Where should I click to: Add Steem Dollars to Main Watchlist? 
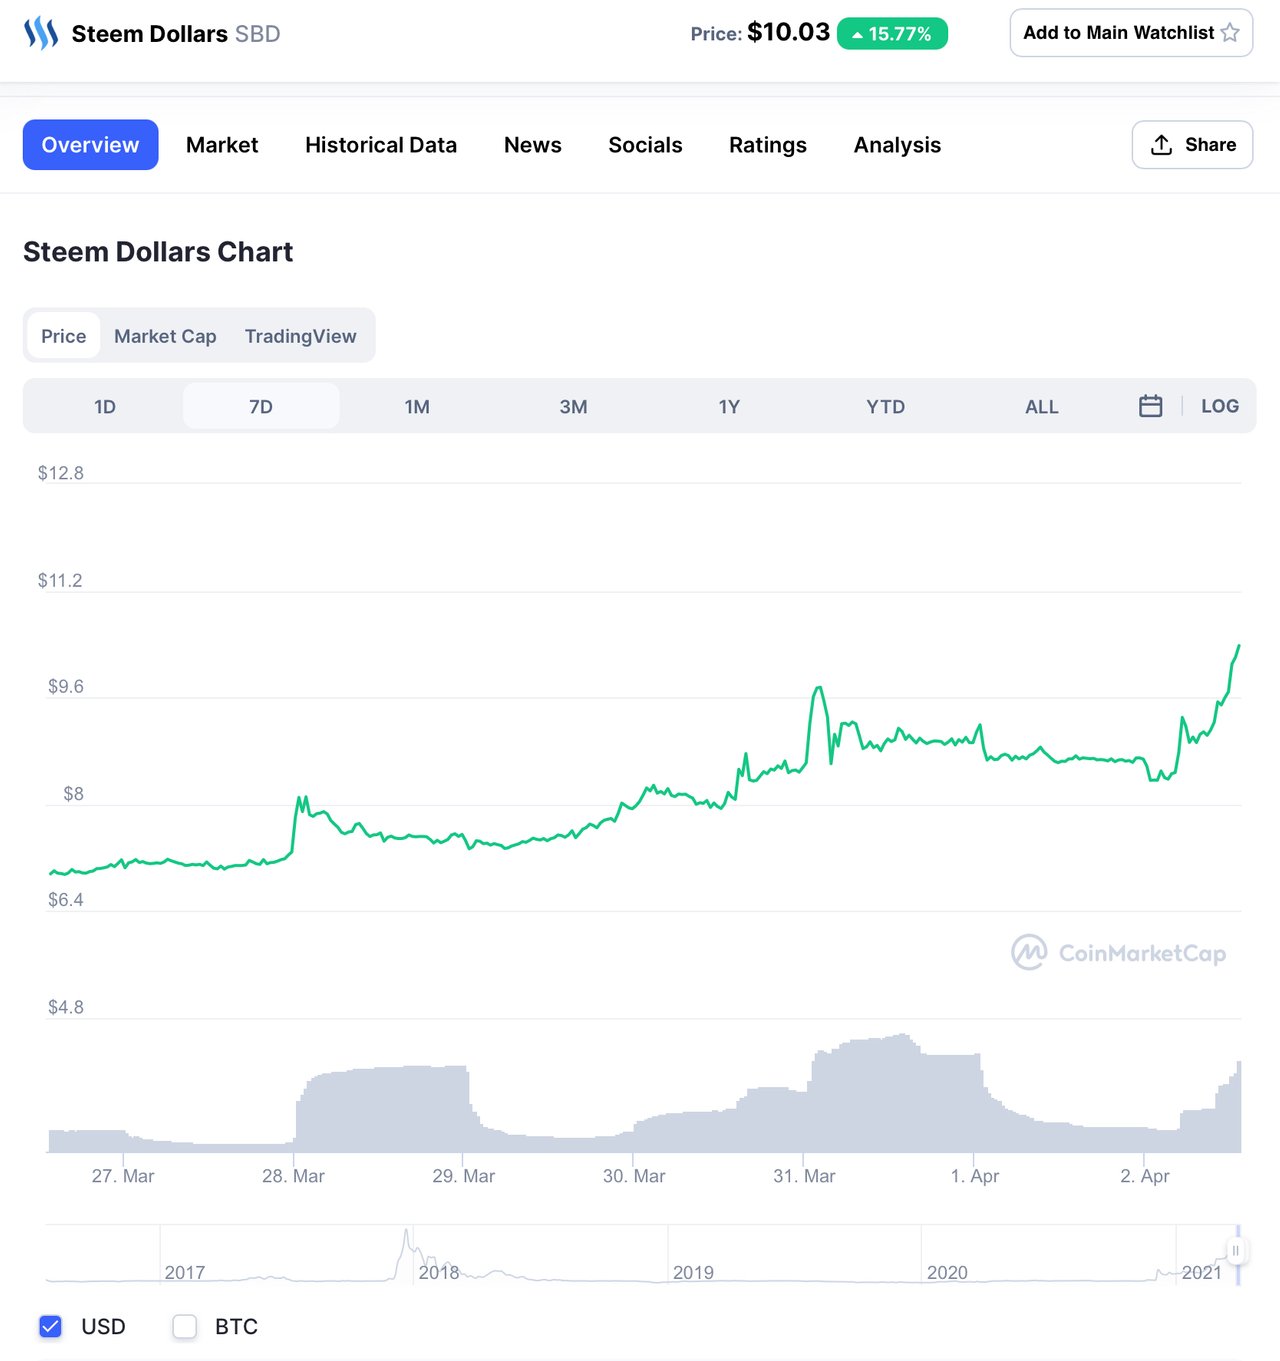1131,33
